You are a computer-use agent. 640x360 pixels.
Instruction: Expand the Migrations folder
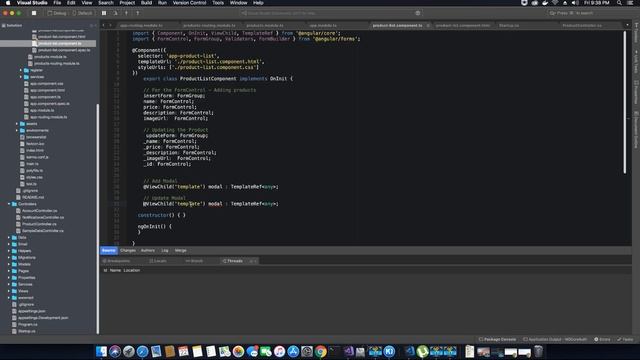point(9,258)
